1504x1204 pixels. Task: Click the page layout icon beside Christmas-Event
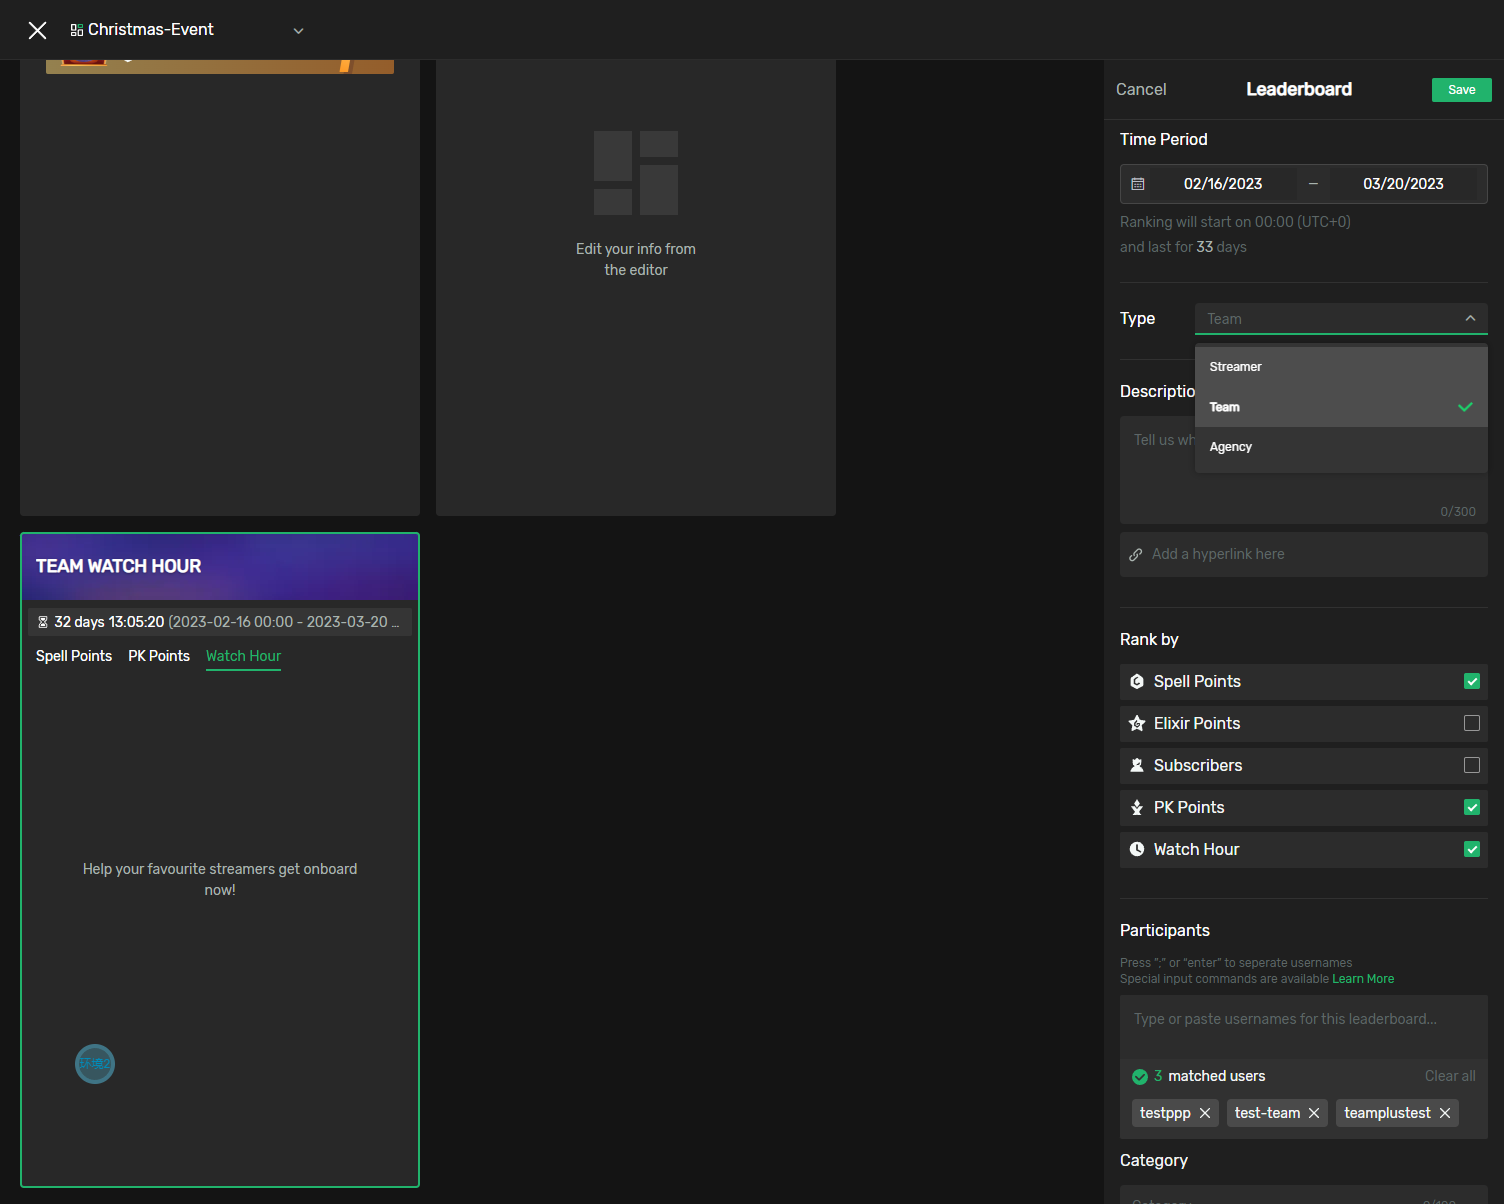coord(77,30)
